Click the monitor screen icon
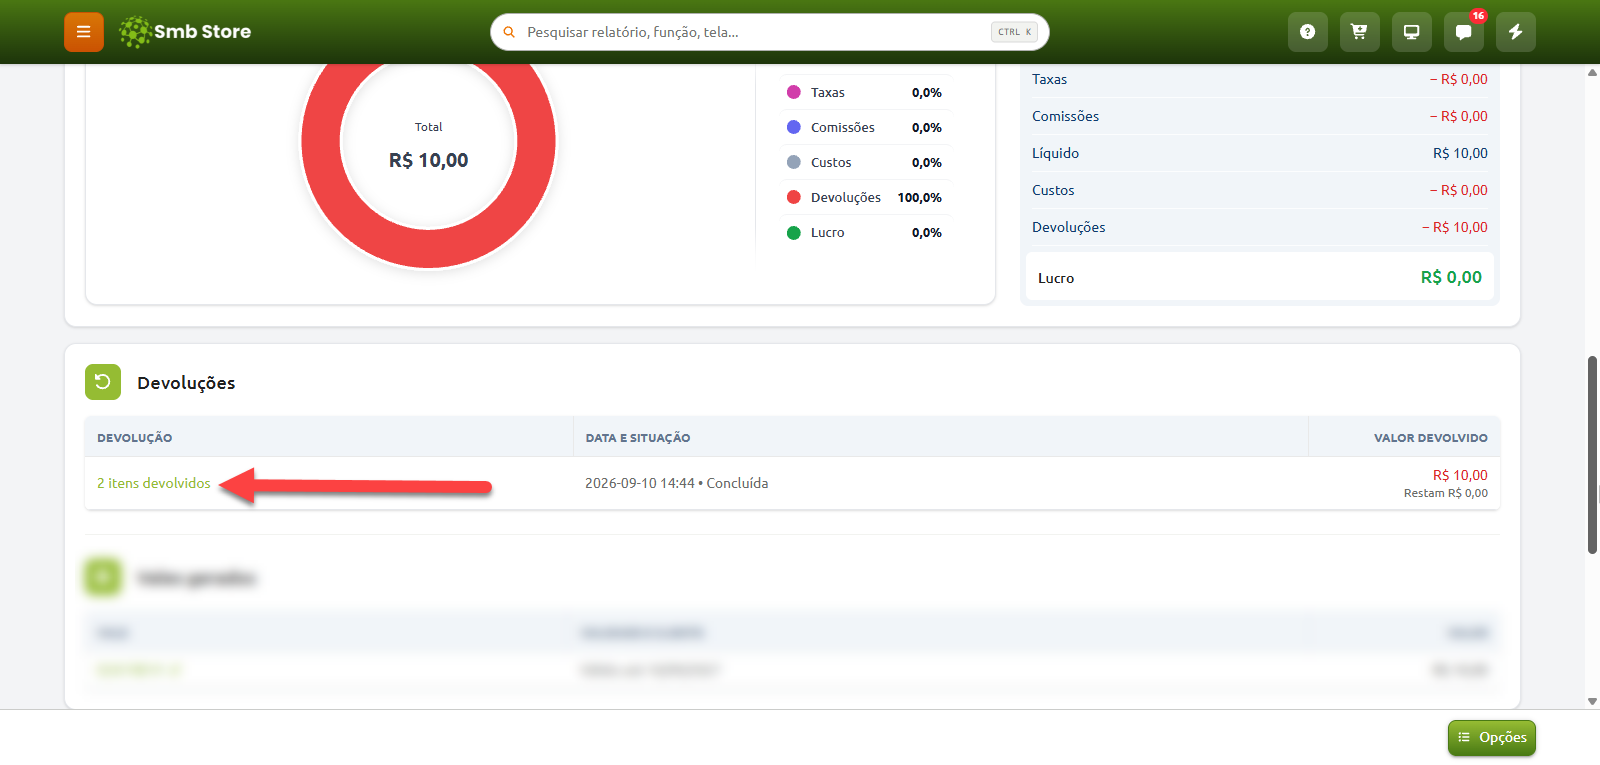Image resolution: width=1600 pixels, height=765 pixels. (1411, 32)
